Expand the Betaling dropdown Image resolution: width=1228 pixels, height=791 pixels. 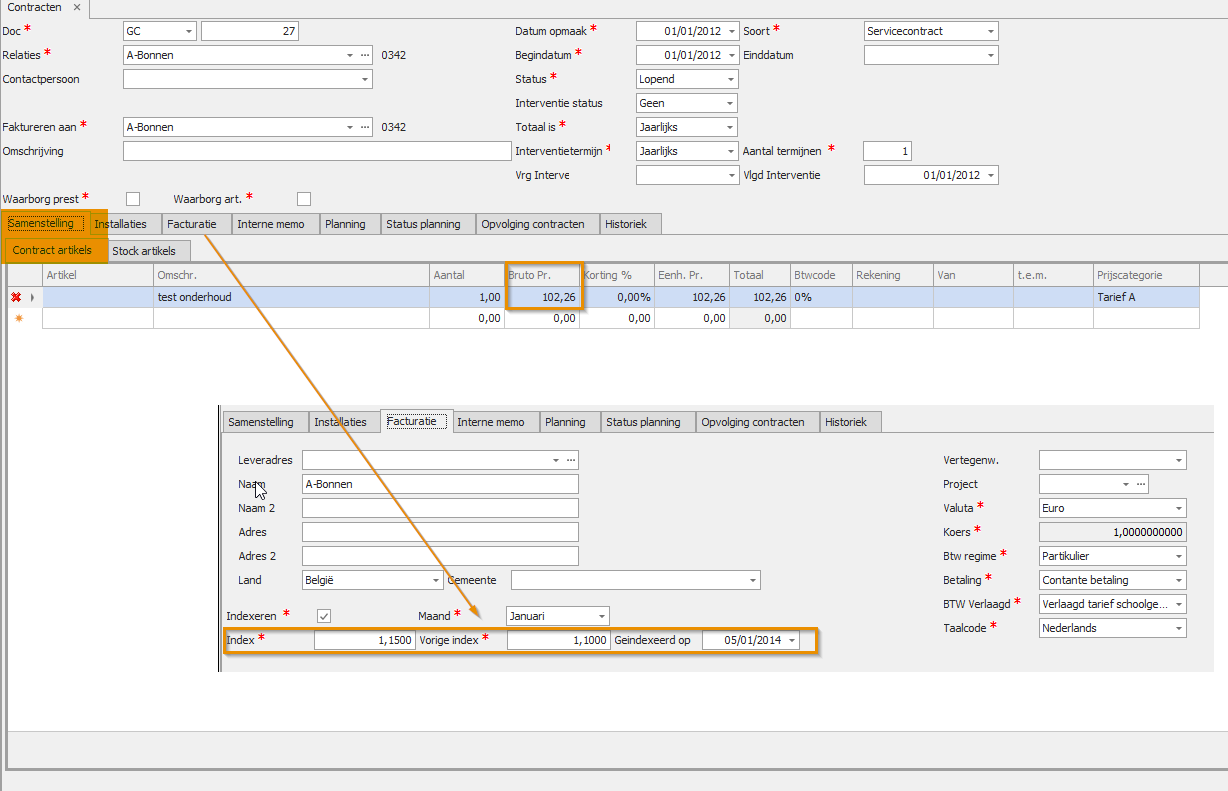[x=1179, y=580]
